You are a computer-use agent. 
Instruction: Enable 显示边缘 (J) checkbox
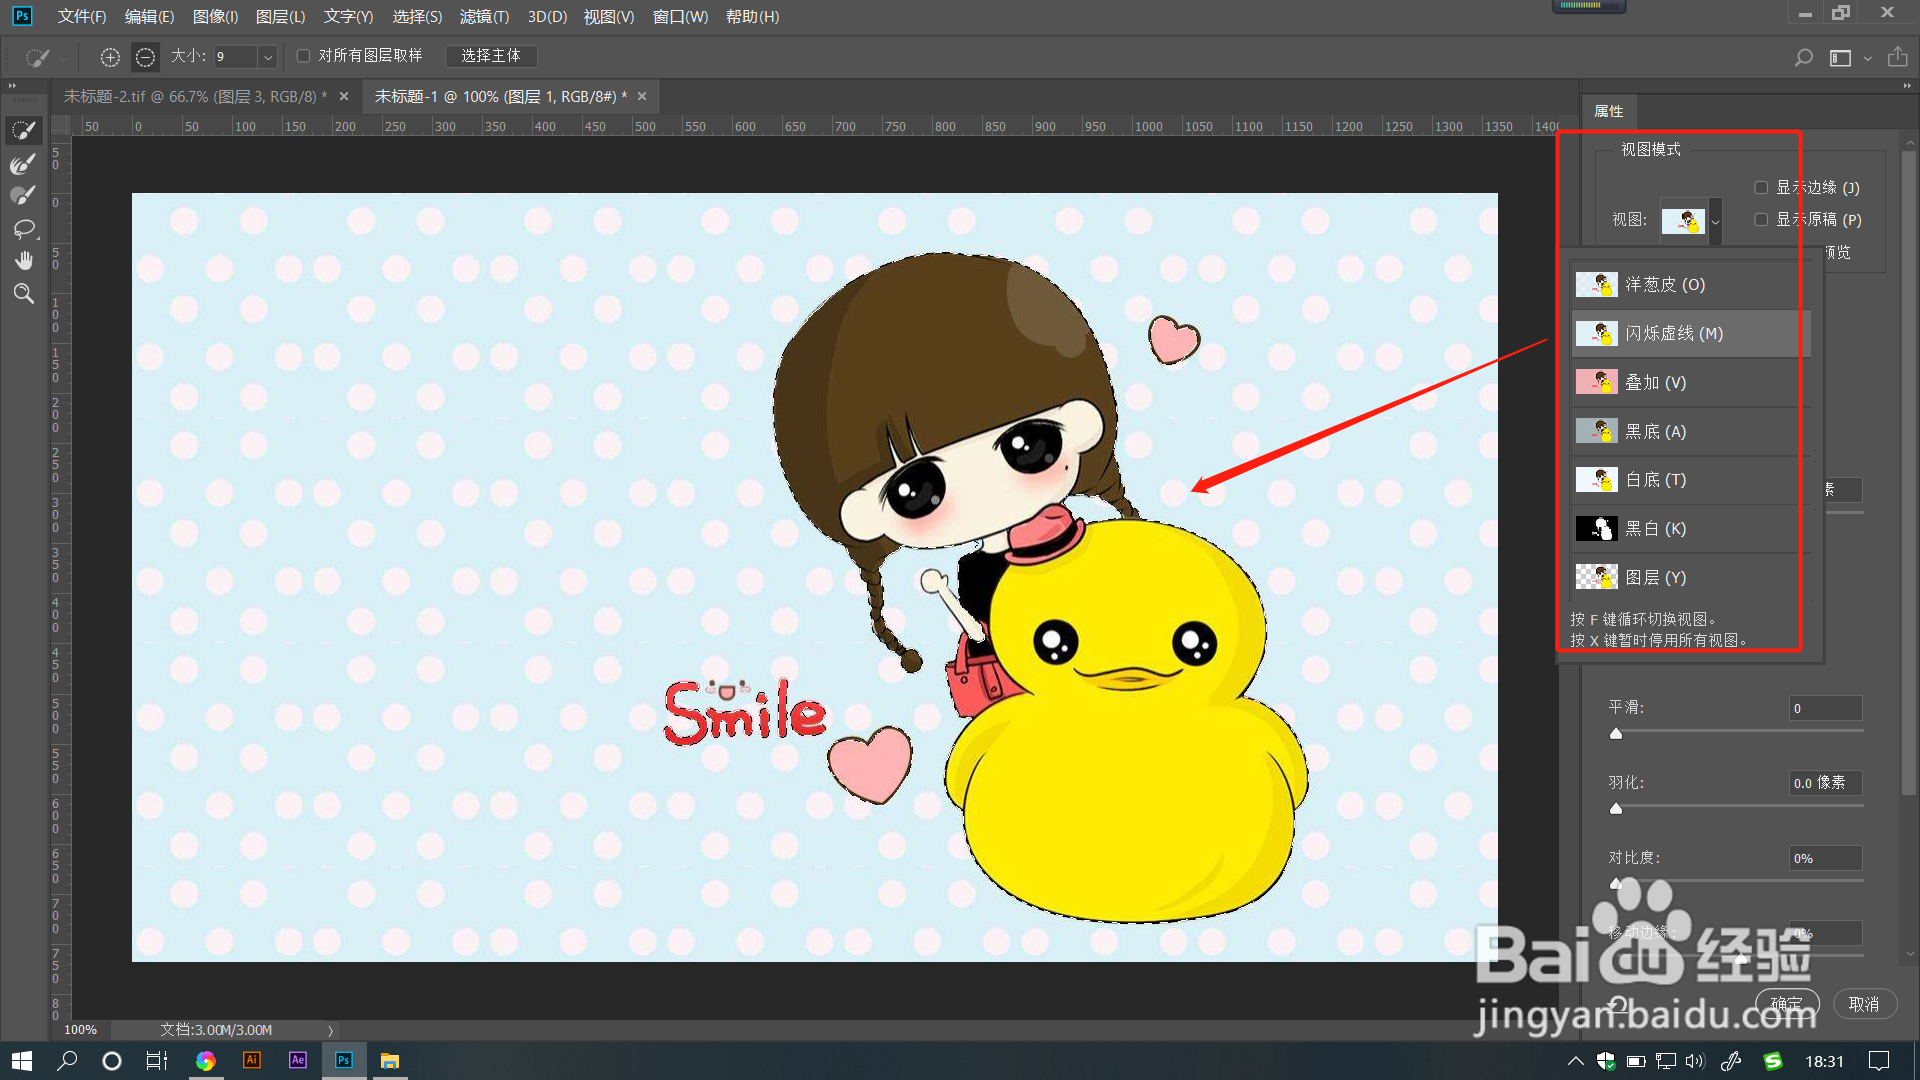tap(1761, 187)
